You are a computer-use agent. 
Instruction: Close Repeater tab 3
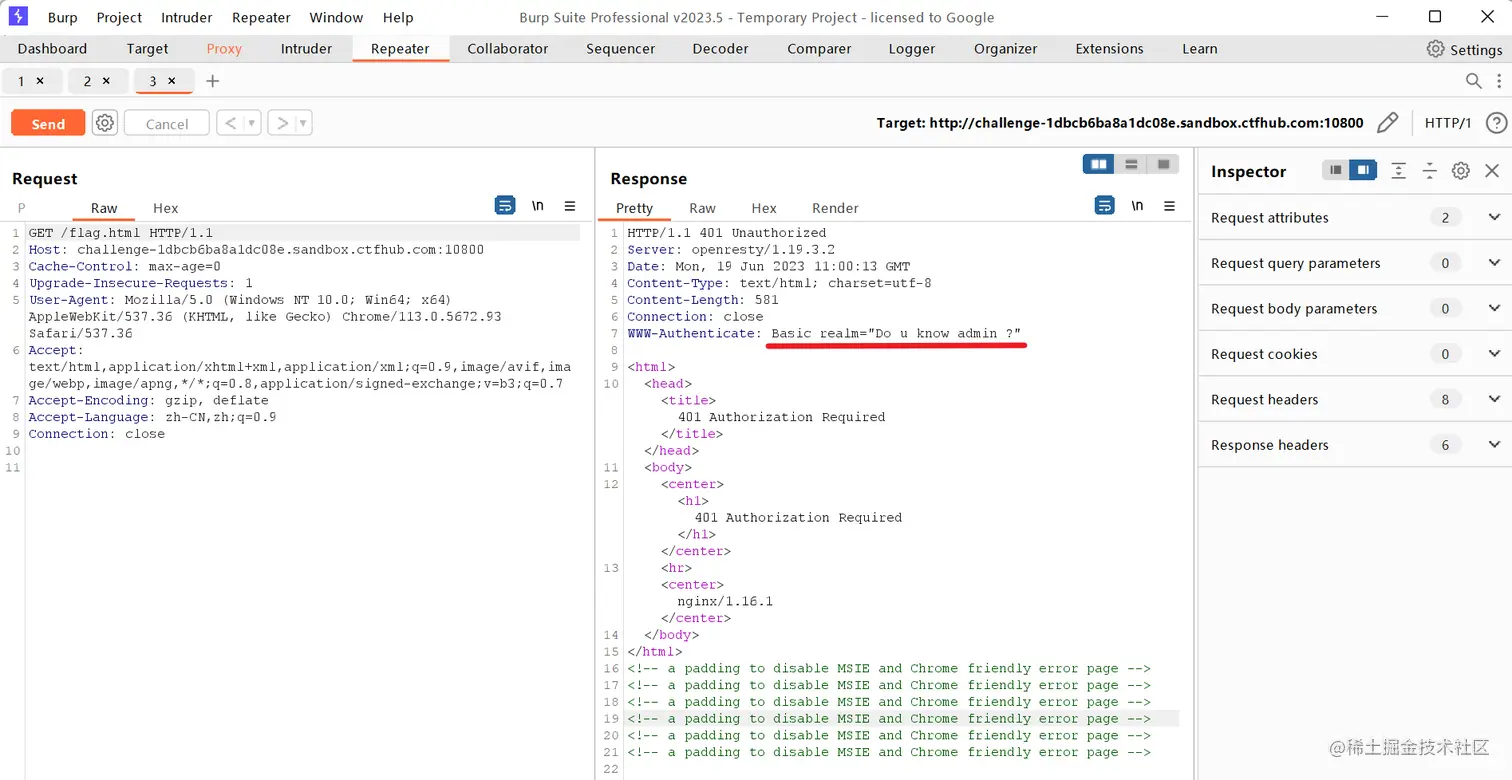click(172, 81)
